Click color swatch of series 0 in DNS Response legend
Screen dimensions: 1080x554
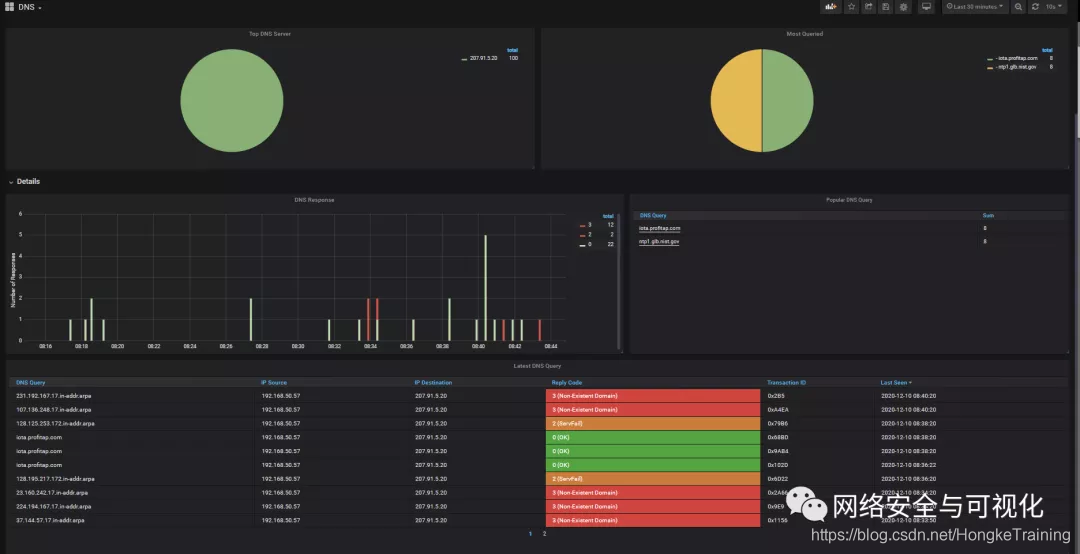point(583,245)
